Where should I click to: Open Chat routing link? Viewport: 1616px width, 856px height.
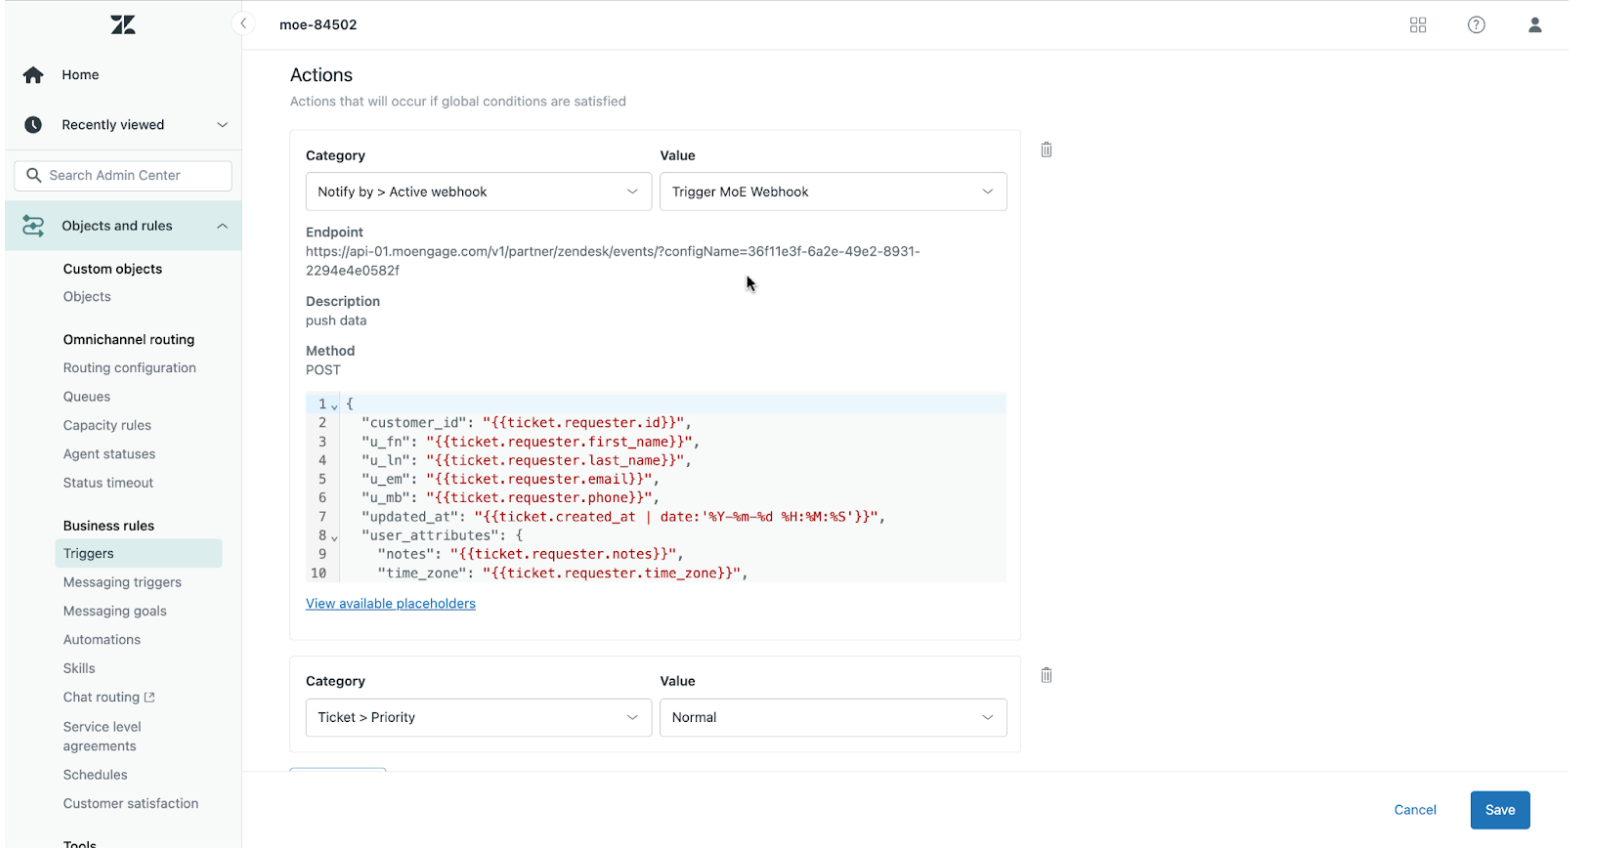click(x=101, y=698)
